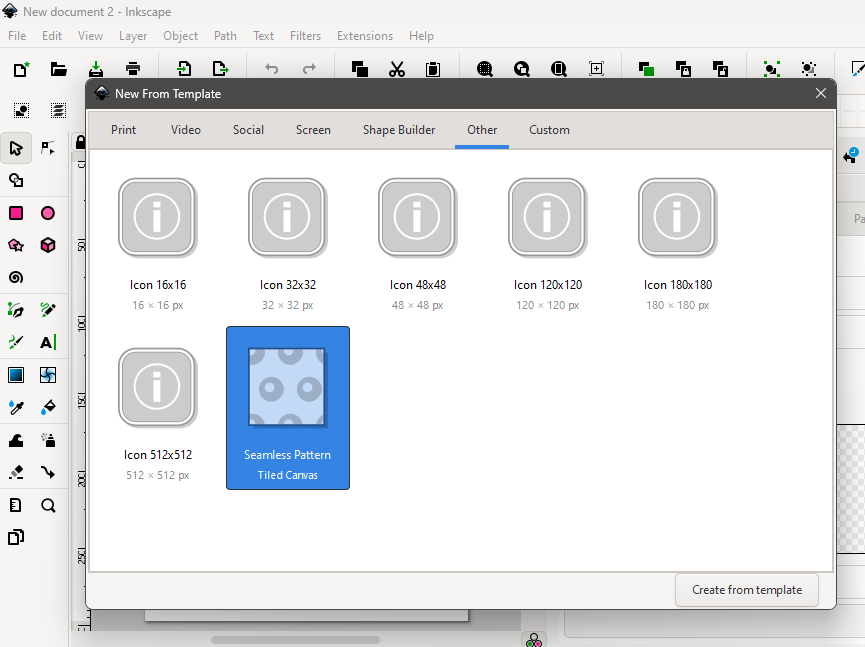Switch to the Social templates tab
This screenshot has width=865, height=647.
click(248, 130)
